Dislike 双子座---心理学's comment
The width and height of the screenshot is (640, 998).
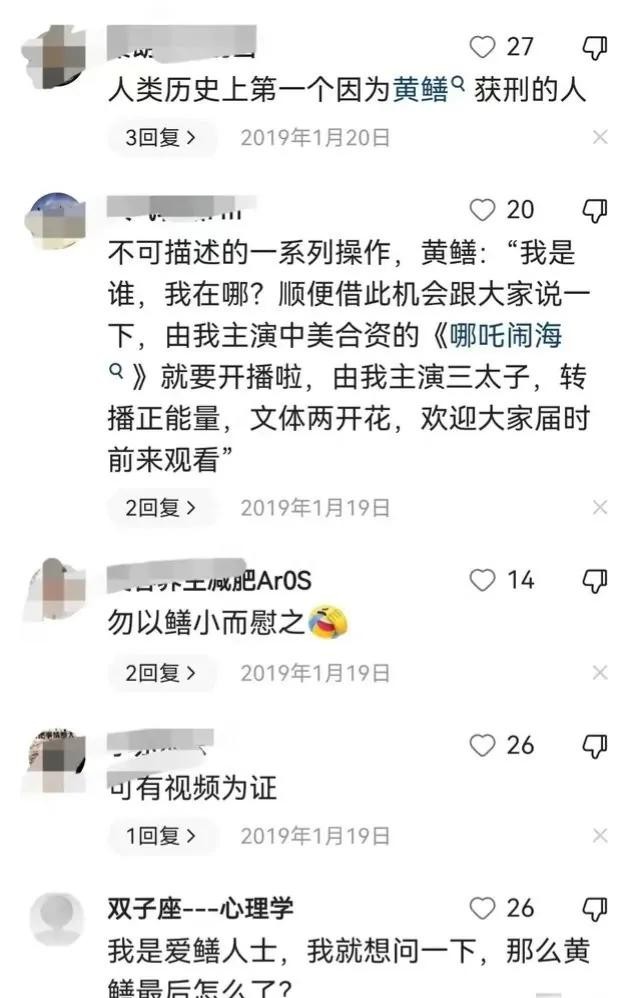click(x=595, y=909)
